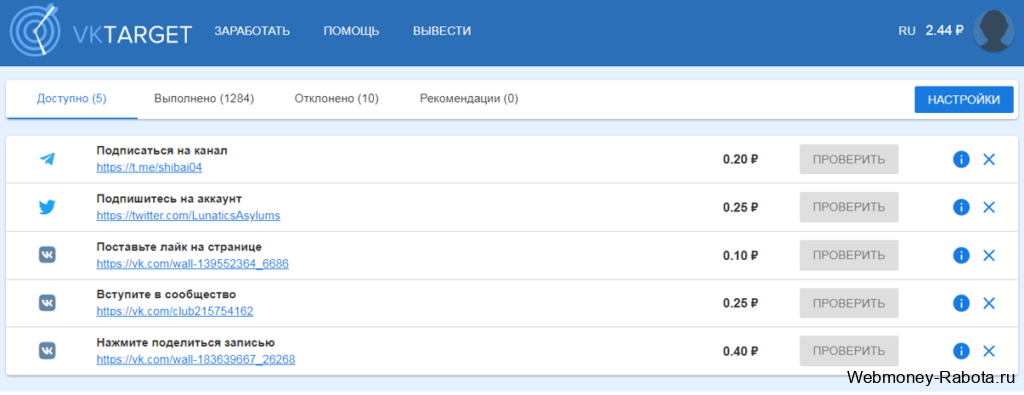Click Проверить for the share post task
The height and width of the screenshot is (395, 1024).
849,351
